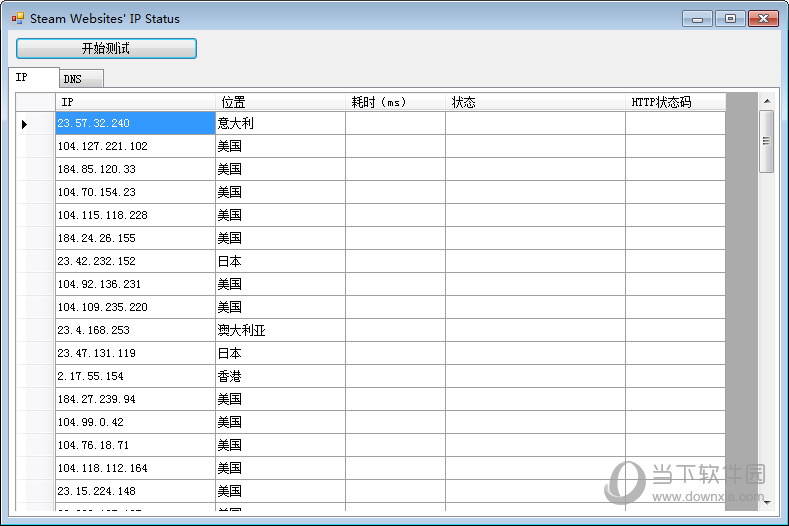
Task: Select IP cell 23.15.224.148
Action: 135,491
